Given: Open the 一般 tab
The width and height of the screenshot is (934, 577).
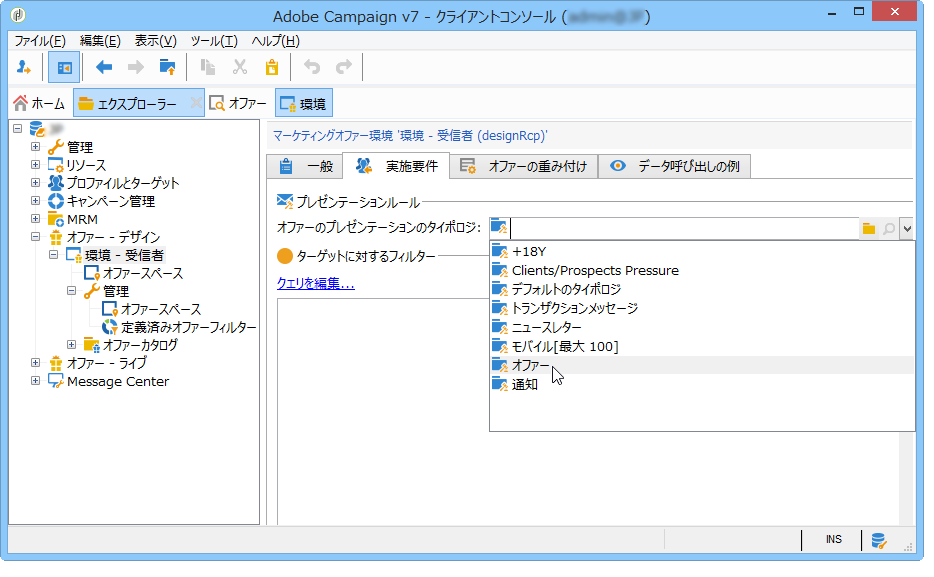Looking at the screenshot, I should pos(305,166).
